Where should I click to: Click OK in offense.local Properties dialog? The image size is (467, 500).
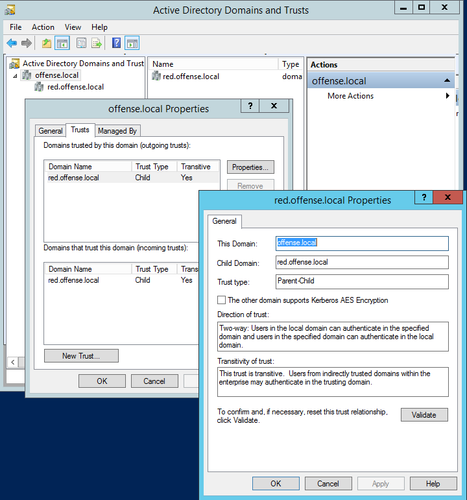tap(102, 381)
